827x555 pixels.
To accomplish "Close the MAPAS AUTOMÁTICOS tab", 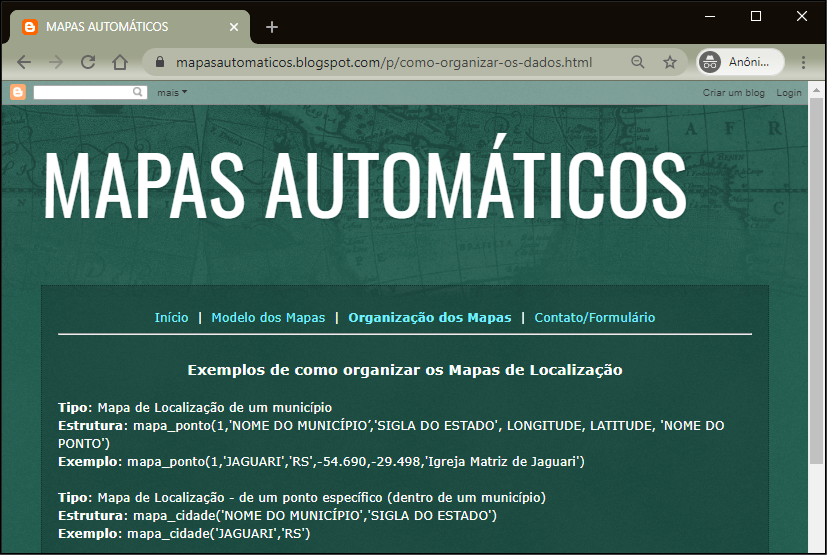I will [234, 27].
